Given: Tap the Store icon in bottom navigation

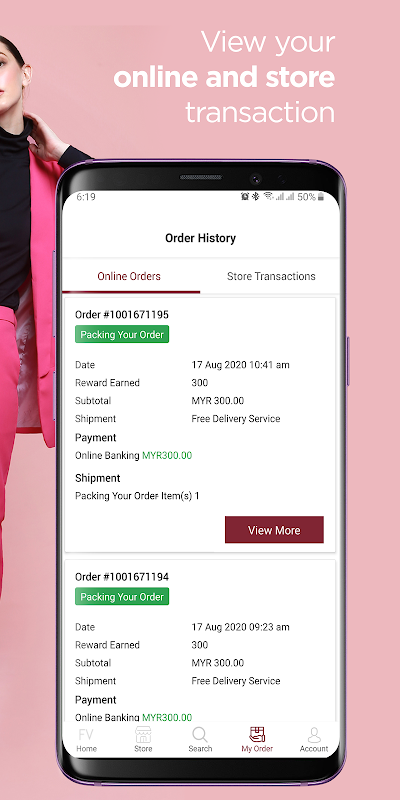Looking at the screenshot, I should (x=143, y=735).
